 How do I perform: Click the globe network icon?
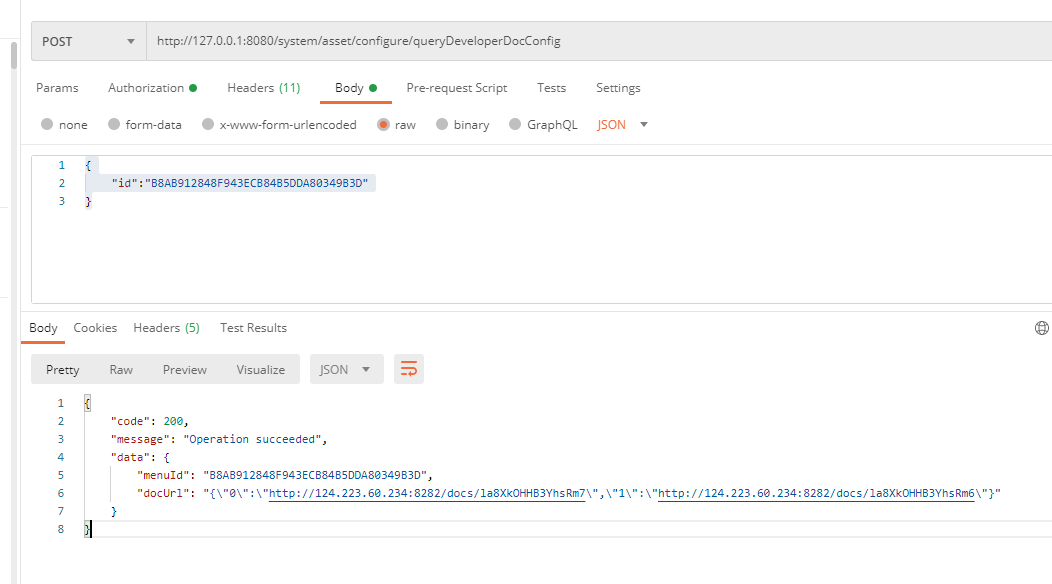point(1041,328)
